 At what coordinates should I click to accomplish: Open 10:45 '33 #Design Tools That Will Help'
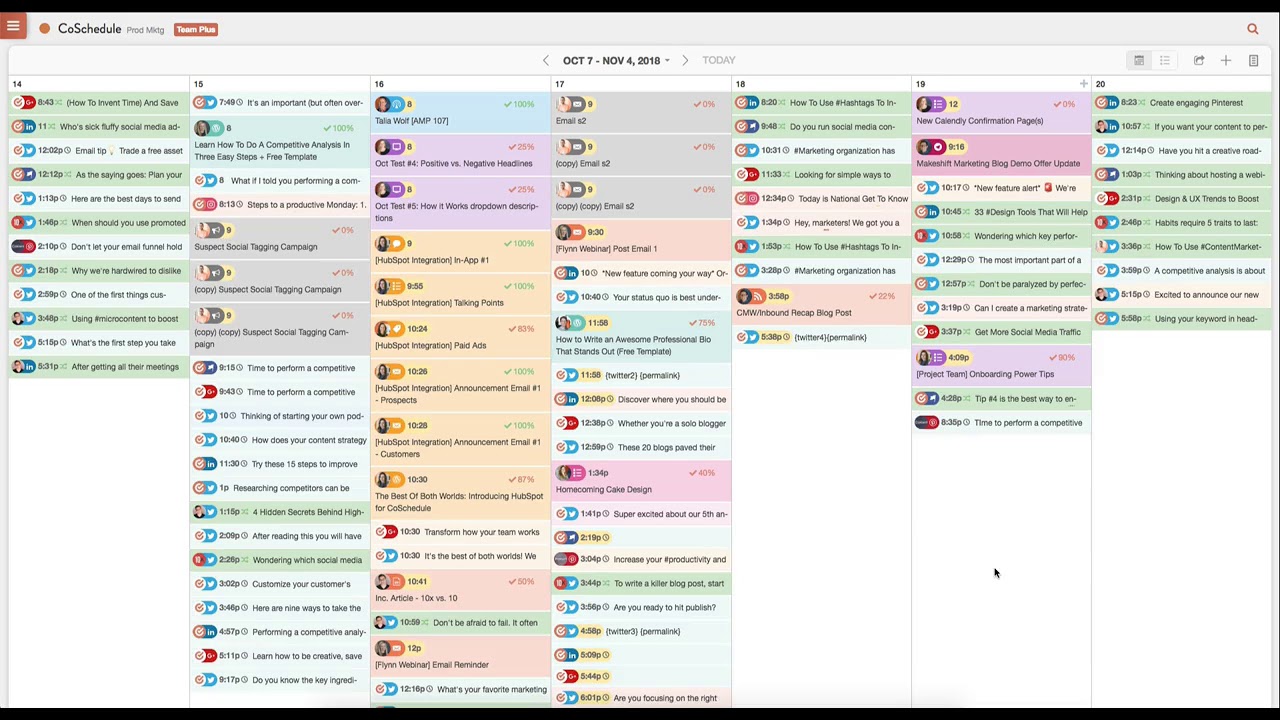[1001, 212]
